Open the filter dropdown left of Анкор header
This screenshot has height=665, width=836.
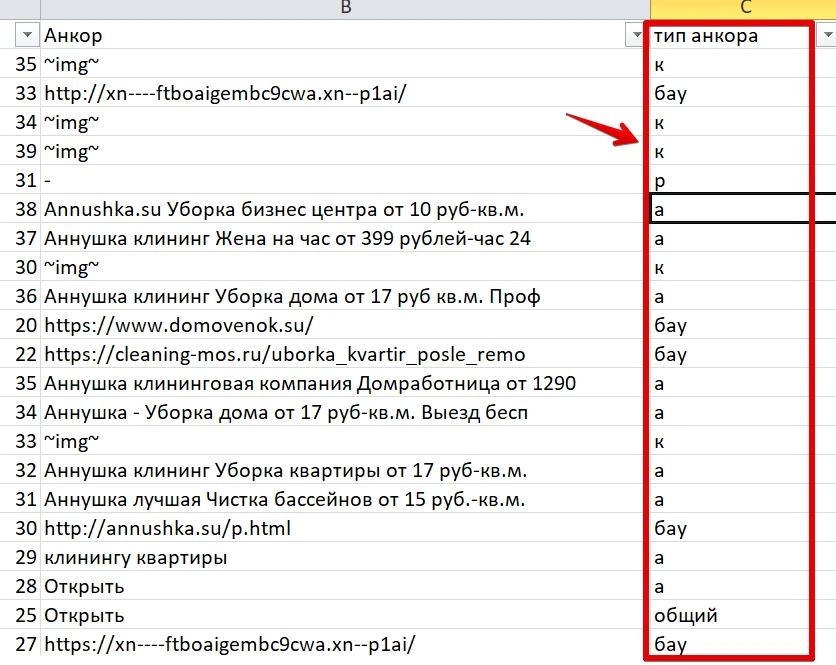27,35
